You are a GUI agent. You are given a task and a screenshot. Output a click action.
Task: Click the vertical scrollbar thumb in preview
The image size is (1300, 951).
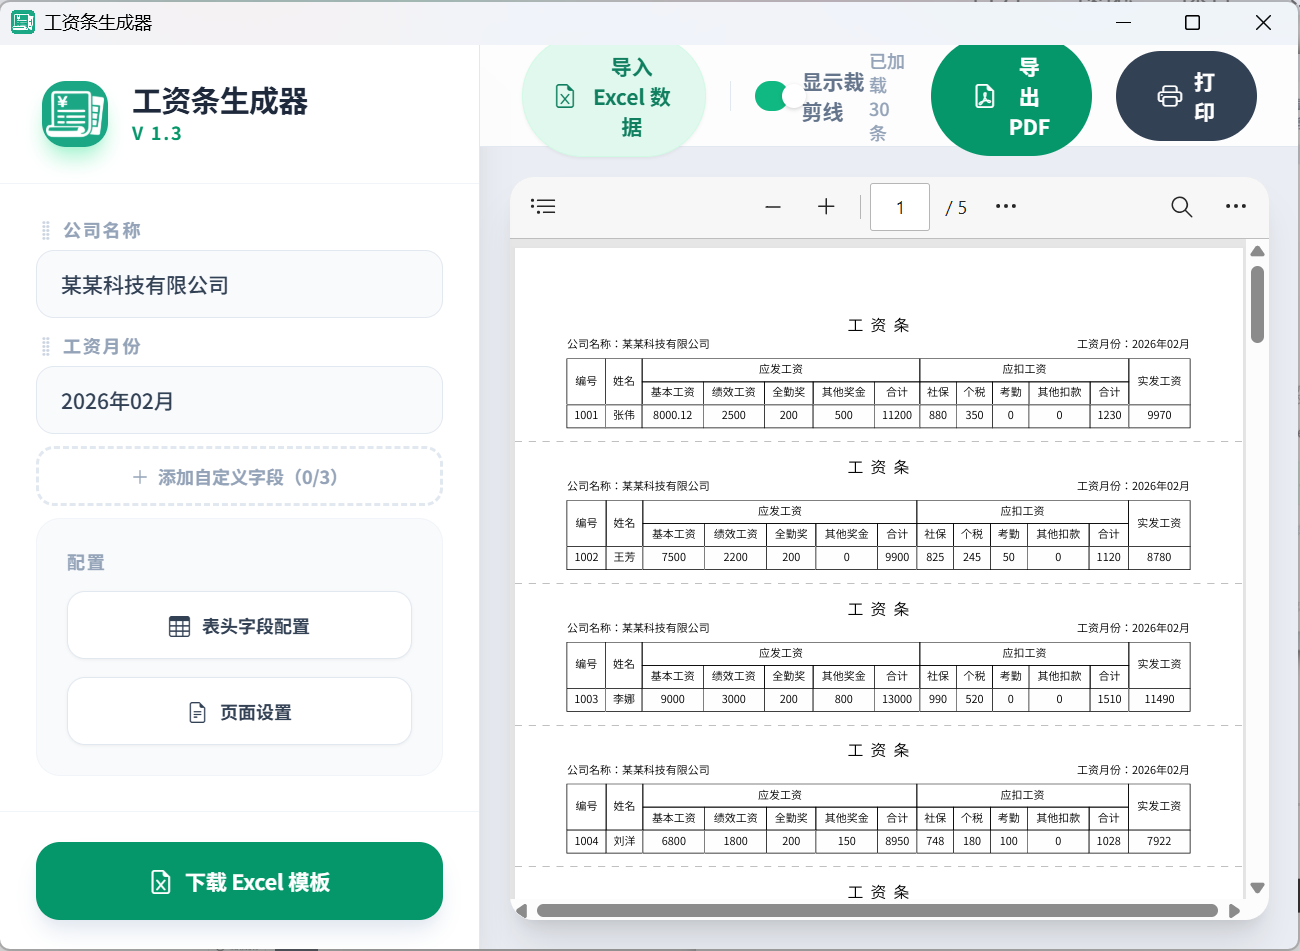click(x=1257, y=304)
